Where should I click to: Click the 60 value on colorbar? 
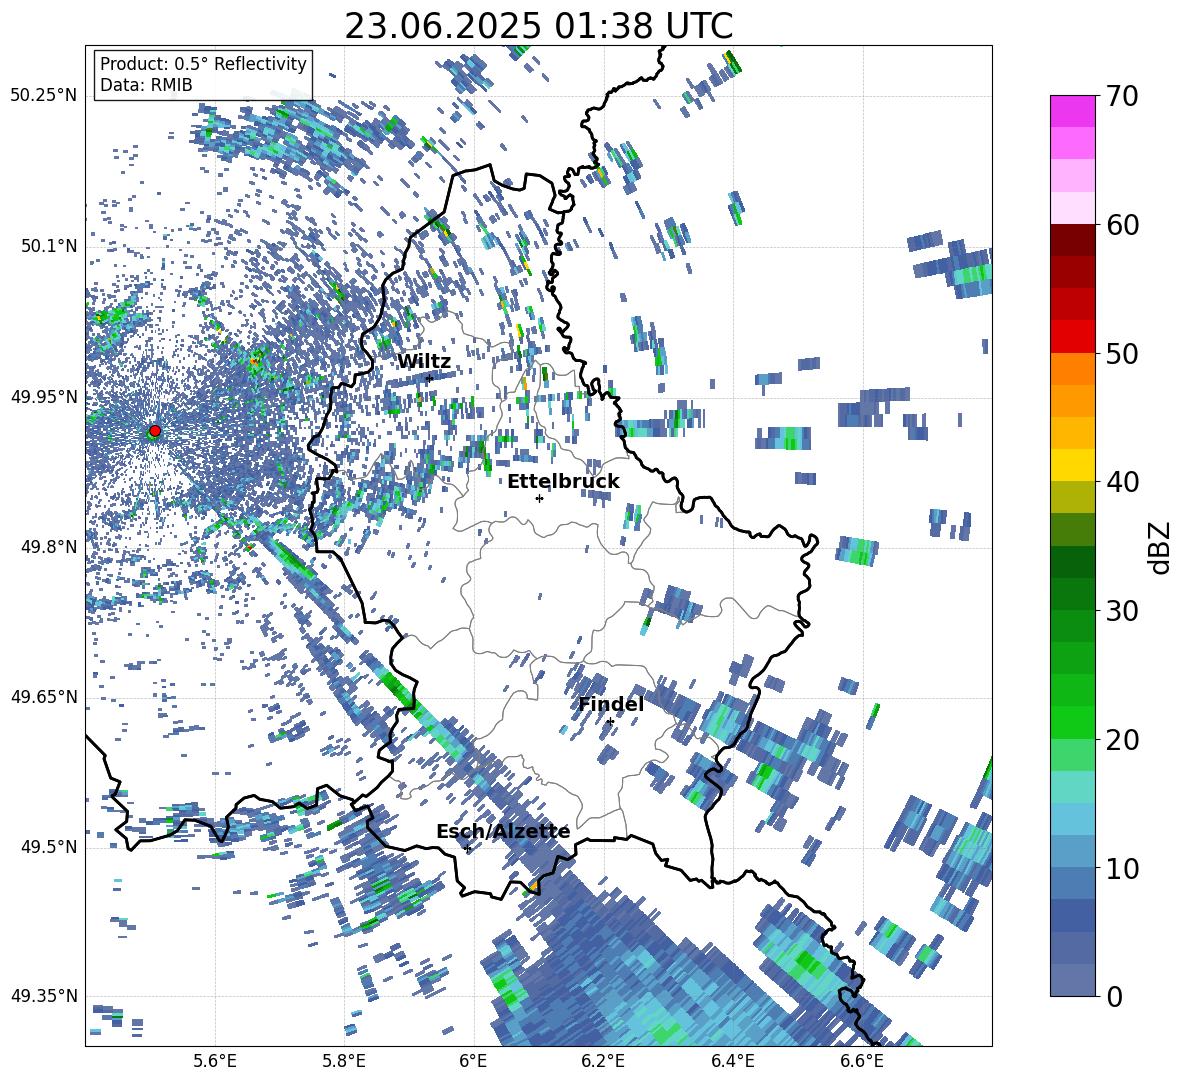click(x=1122, y=225)
